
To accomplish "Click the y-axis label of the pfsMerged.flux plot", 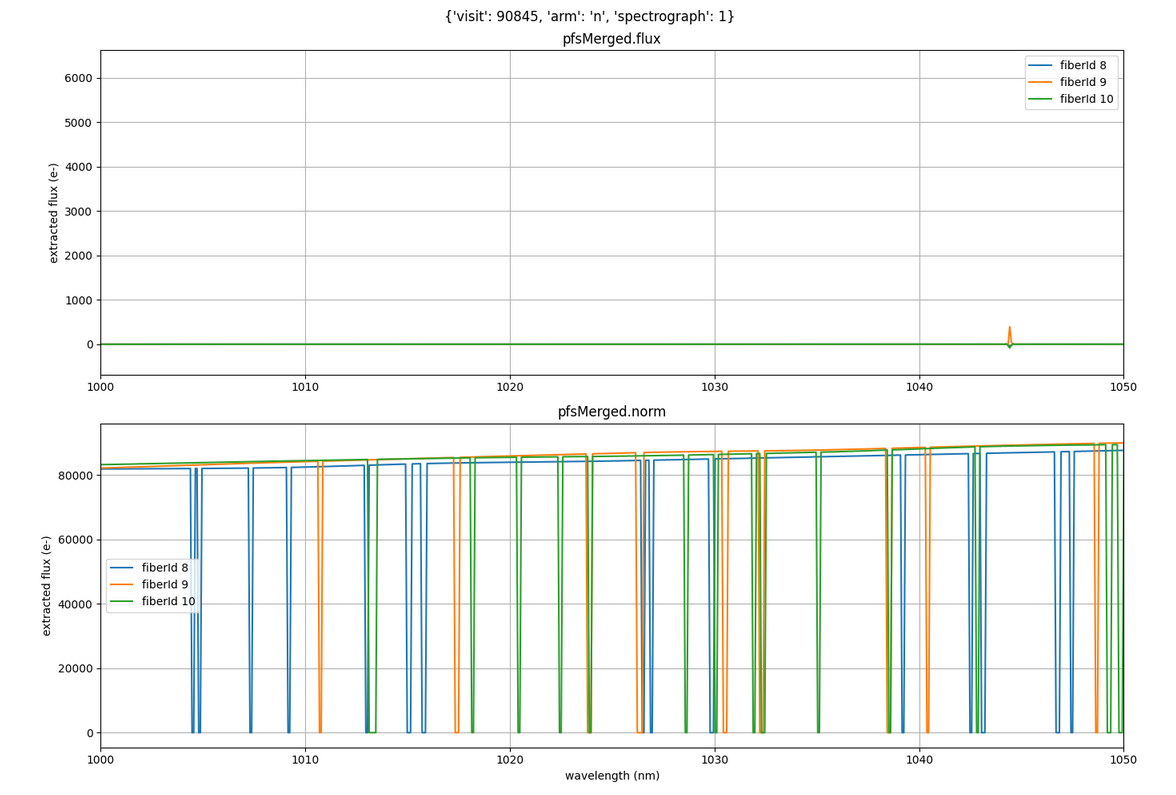I will pos(55,213).
